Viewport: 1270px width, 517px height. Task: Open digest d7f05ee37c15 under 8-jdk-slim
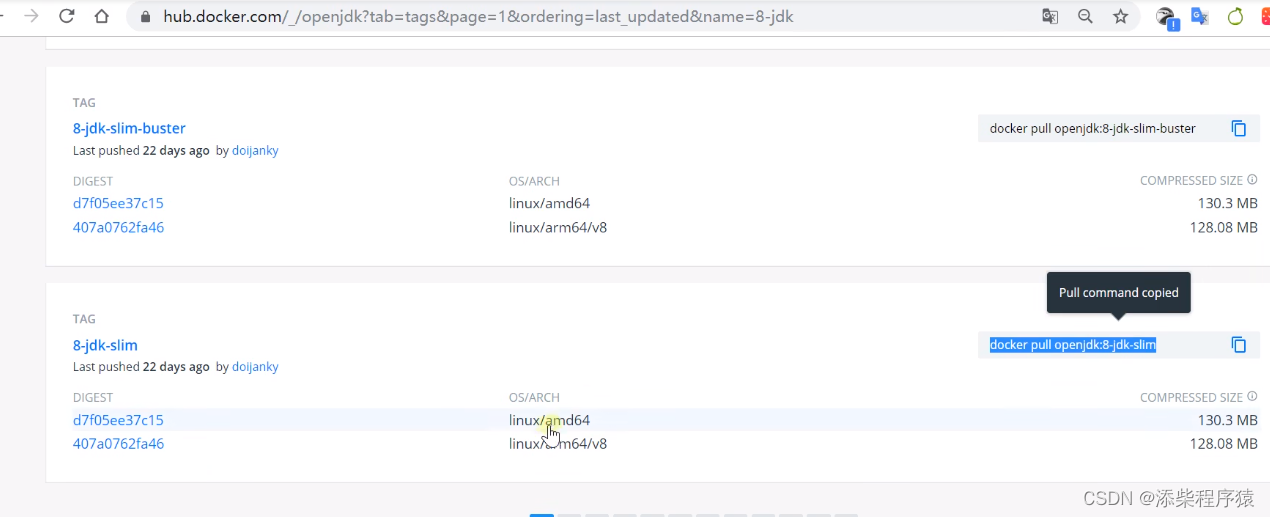coord(118,420)
